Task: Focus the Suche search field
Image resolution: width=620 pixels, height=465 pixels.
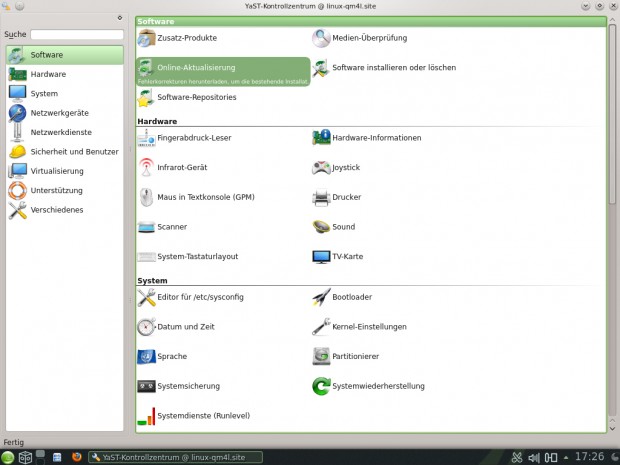Action: tap(77, 34)
